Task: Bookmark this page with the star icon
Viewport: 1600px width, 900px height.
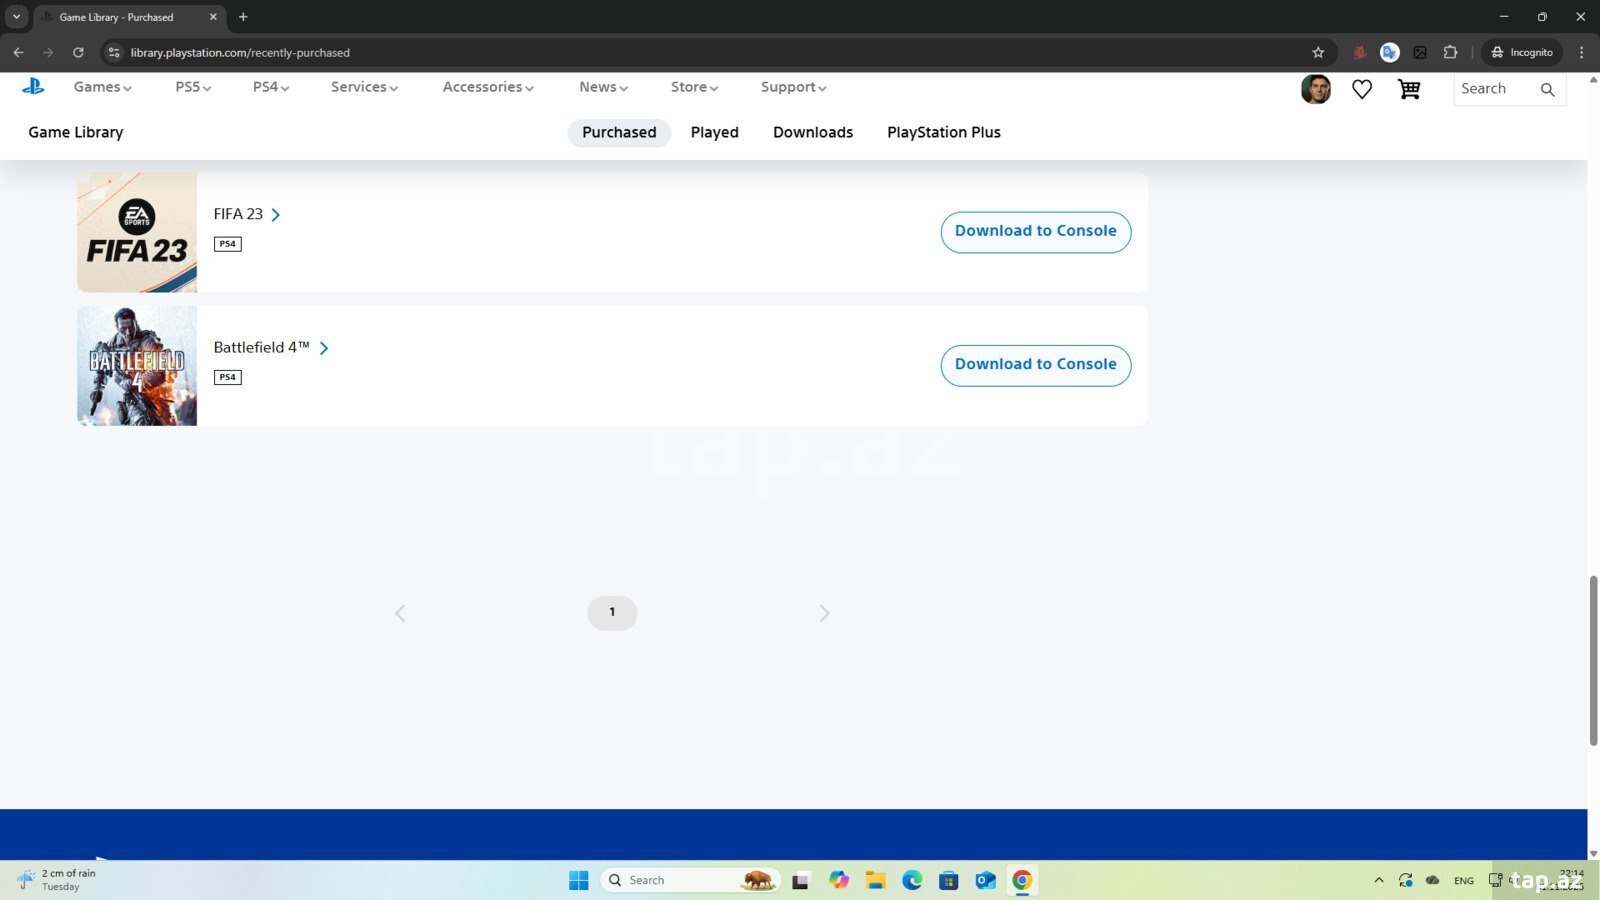Action: pyautogui.click(x=1318, y=52)
